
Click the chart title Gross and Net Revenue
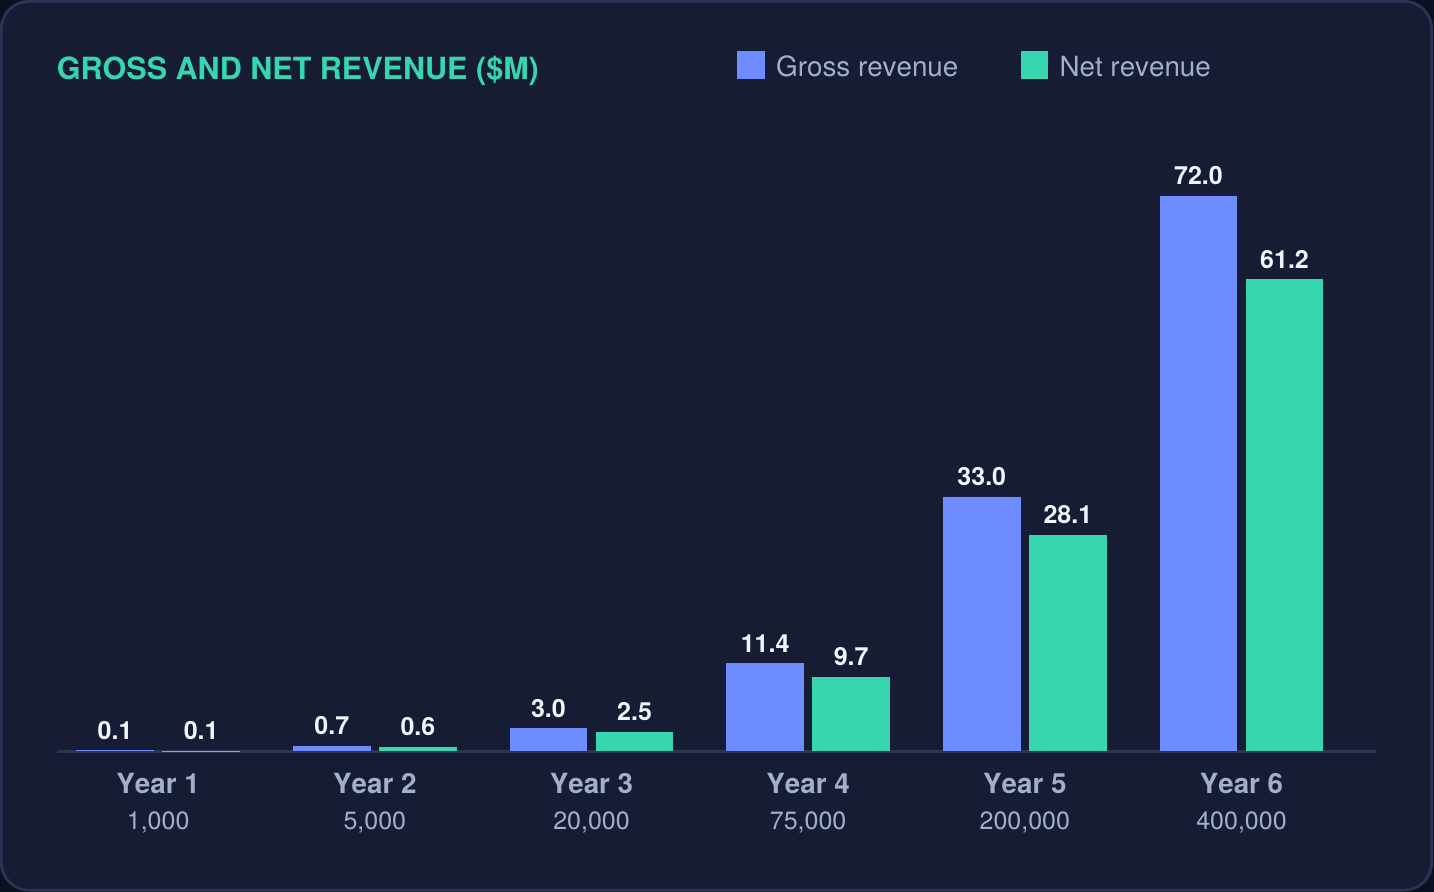click(x=298, y=69)
